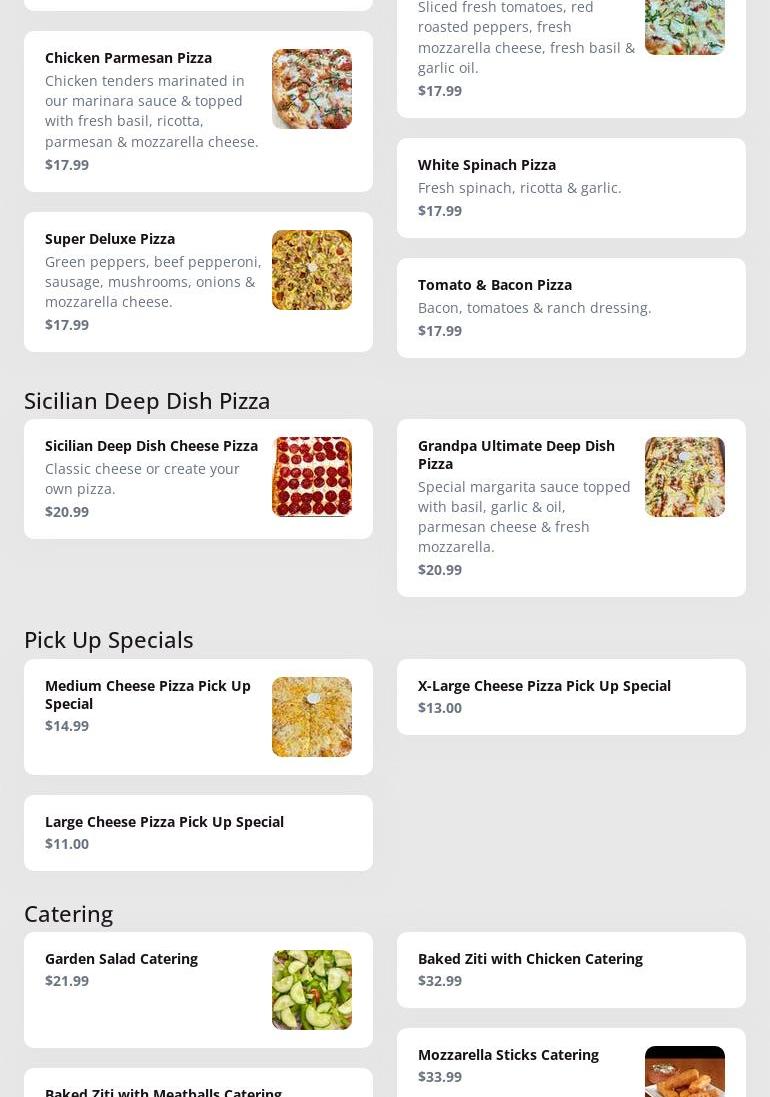Click the Sicilian Deep Dish Cheese Pizza photo
770x1097 pixels.
click(x=311, y=477)
